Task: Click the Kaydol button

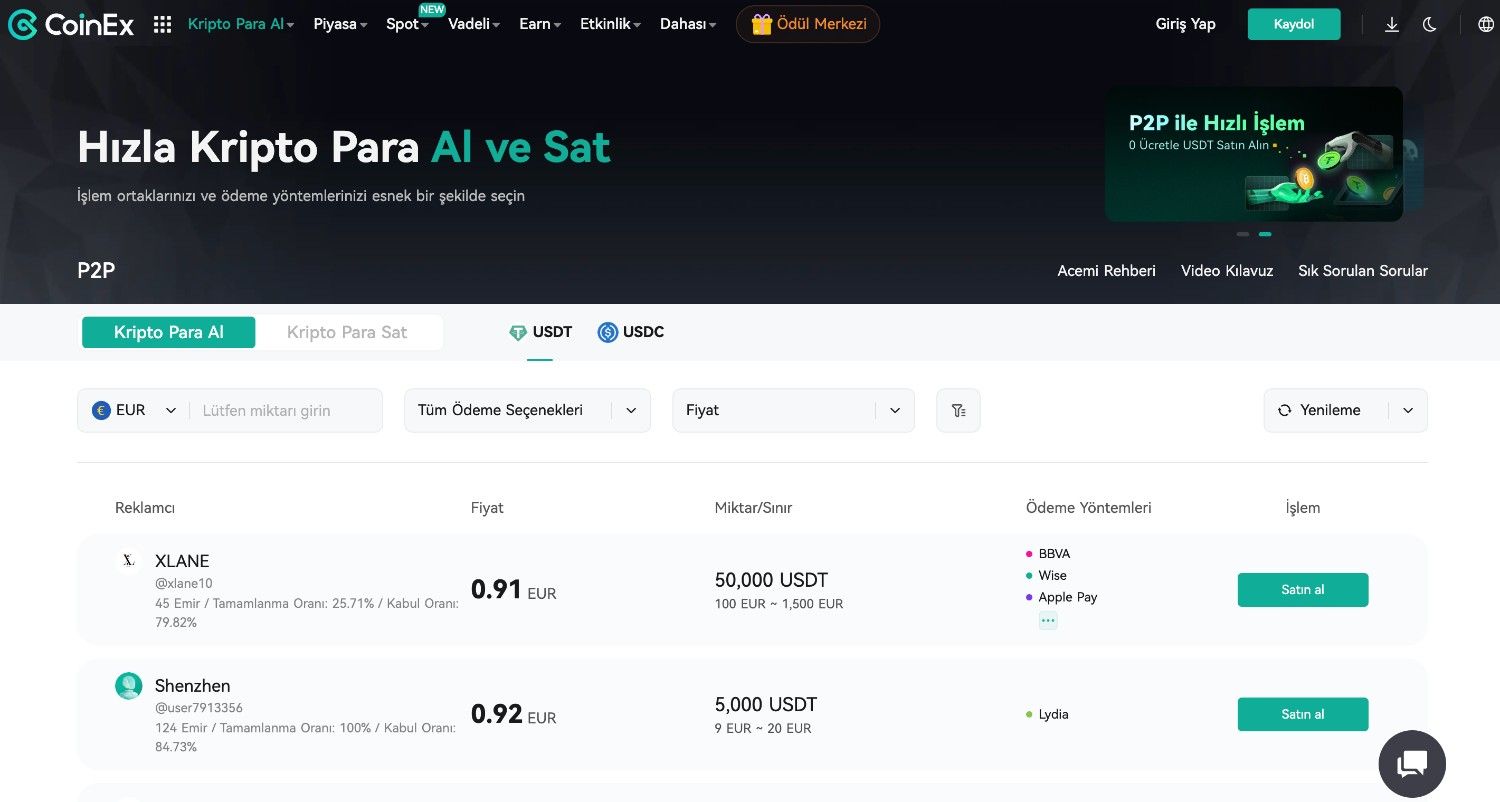Action: coord(1293,24)
